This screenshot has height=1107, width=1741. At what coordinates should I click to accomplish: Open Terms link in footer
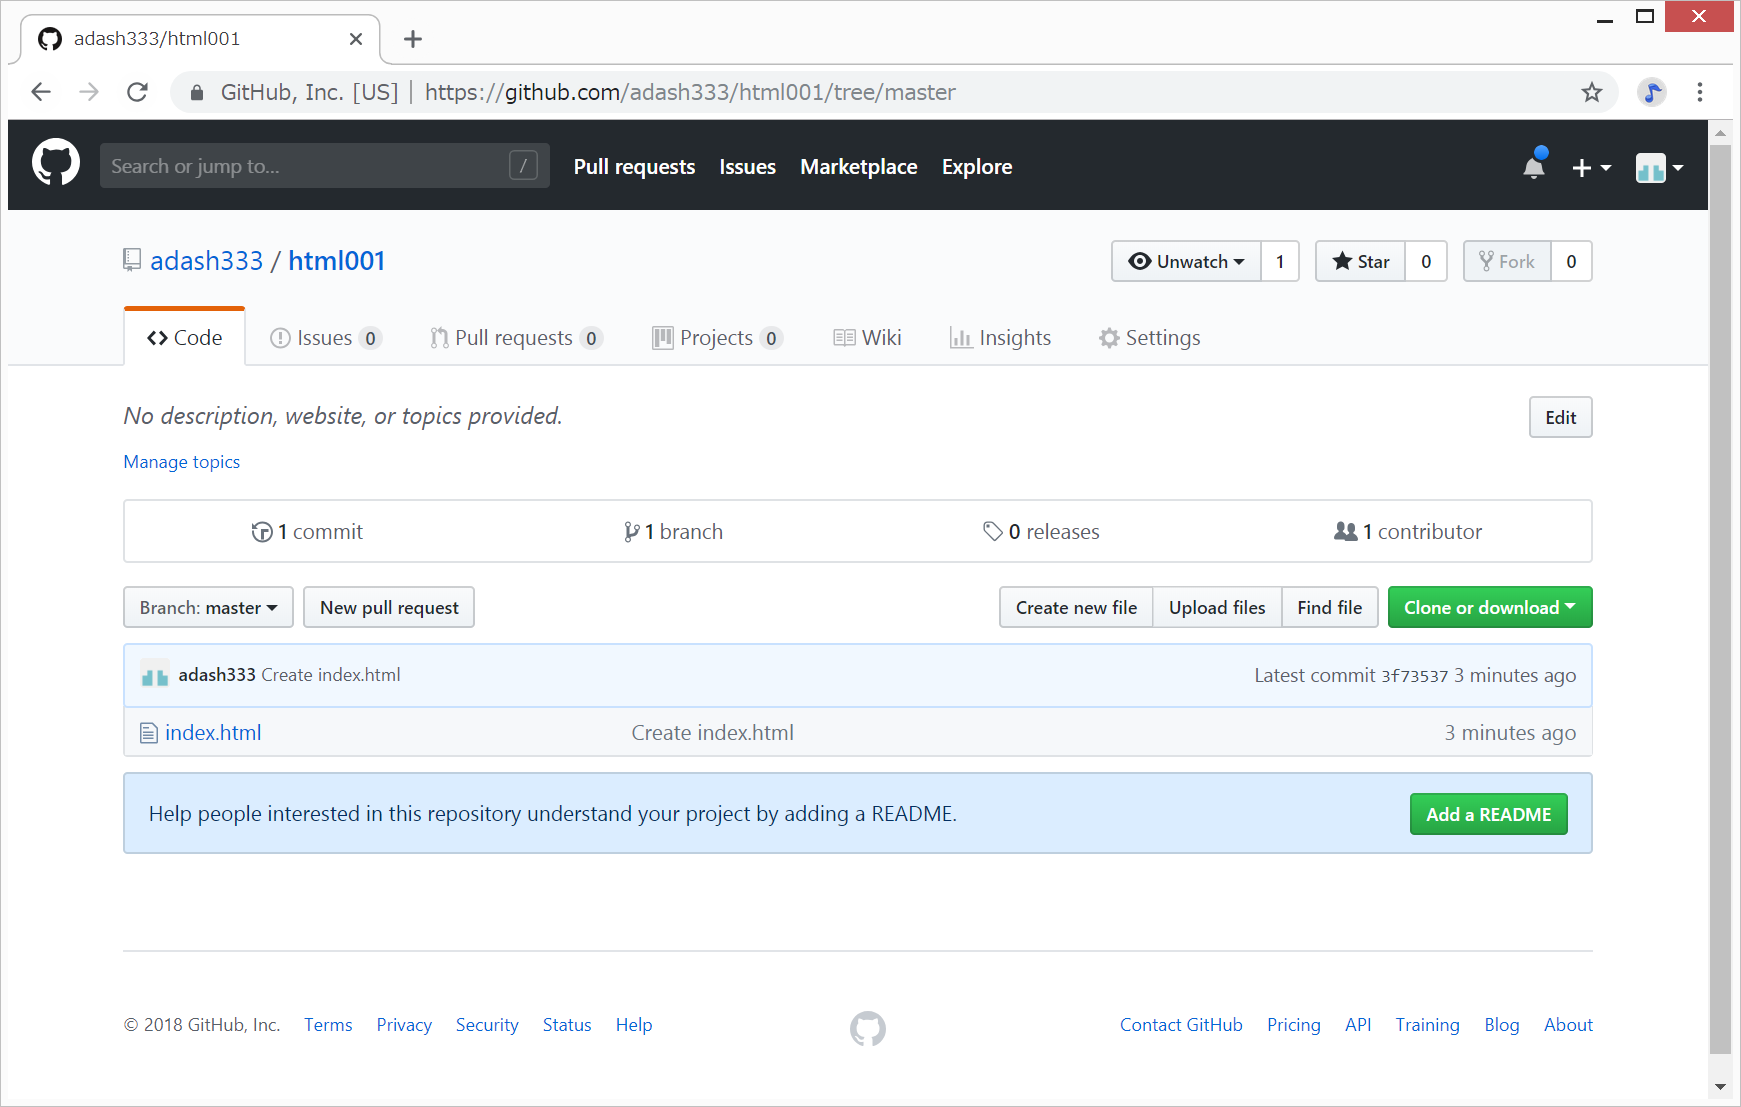pos(328,1025)
